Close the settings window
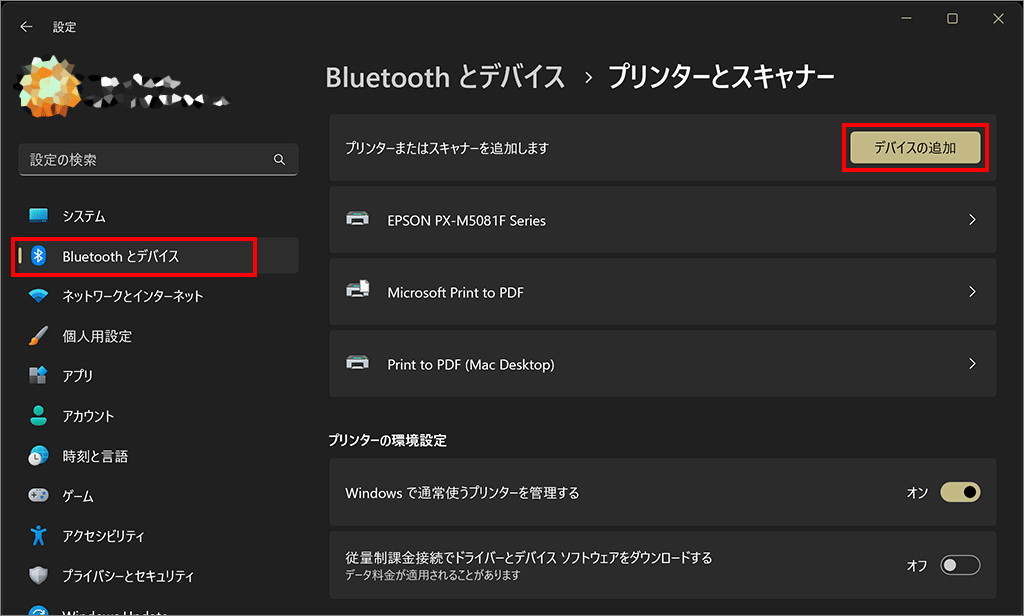This screenshot has height=616, width=1024. coord(998,18)
